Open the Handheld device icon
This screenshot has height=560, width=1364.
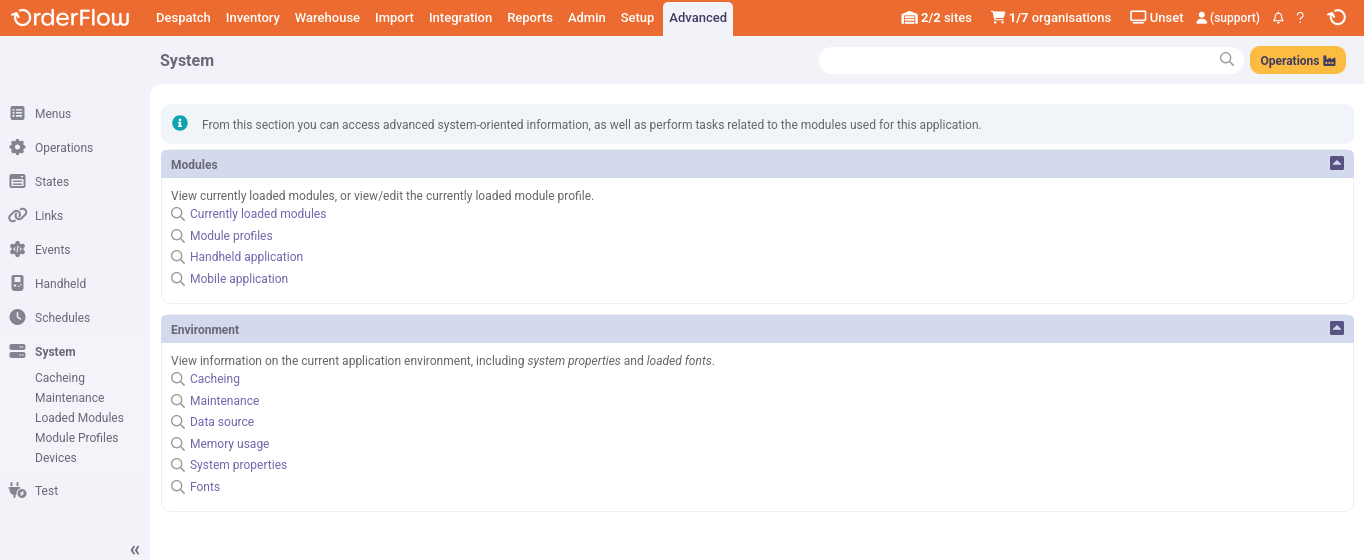tap(17, 284)
